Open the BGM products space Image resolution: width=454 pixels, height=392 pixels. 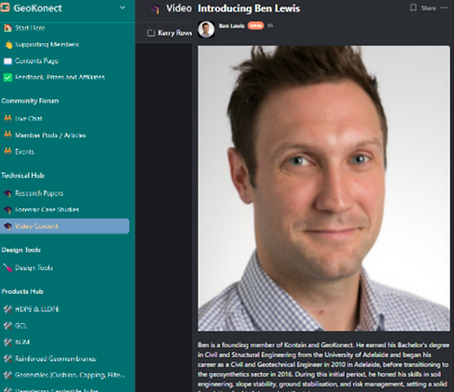[22, 342]
